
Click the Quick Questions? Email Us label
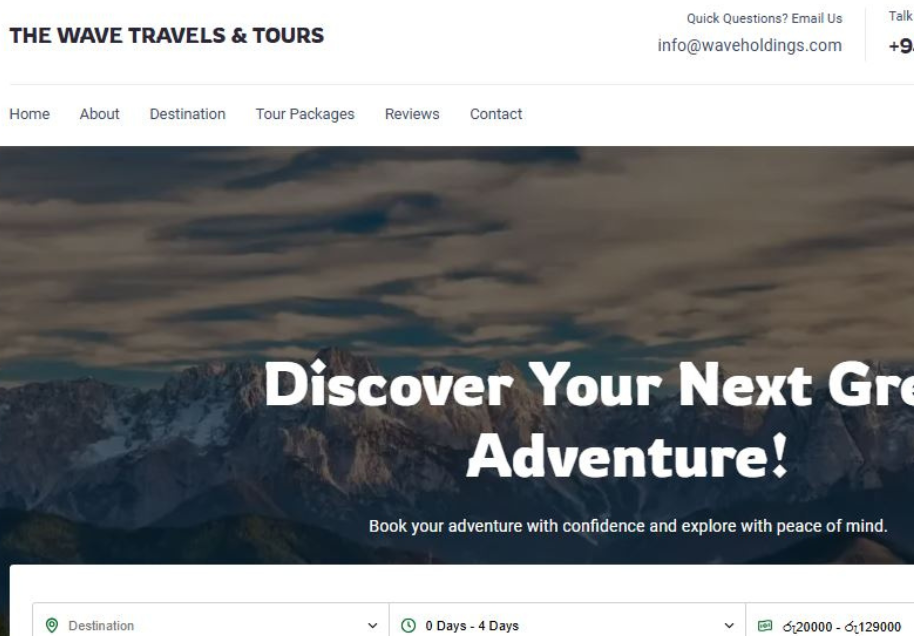tap(764, 19)
